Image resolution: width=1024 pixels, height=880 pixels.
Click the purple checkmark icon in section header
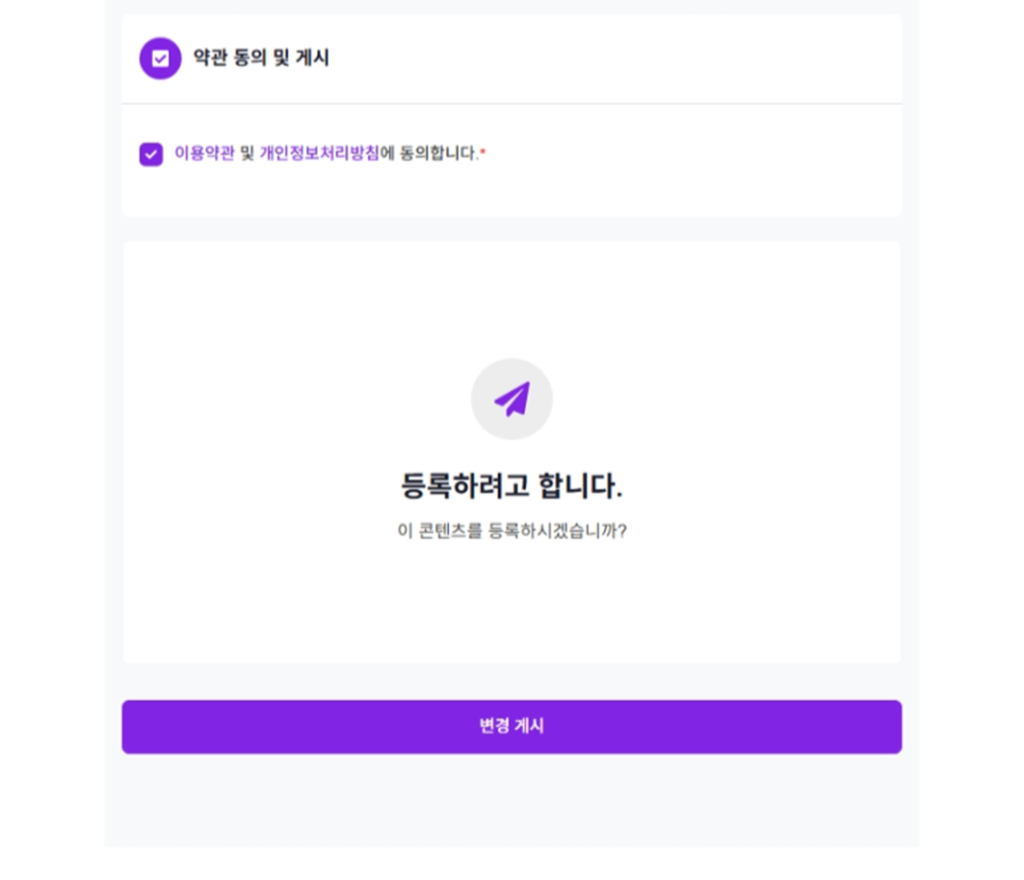(x=160, y=58)
